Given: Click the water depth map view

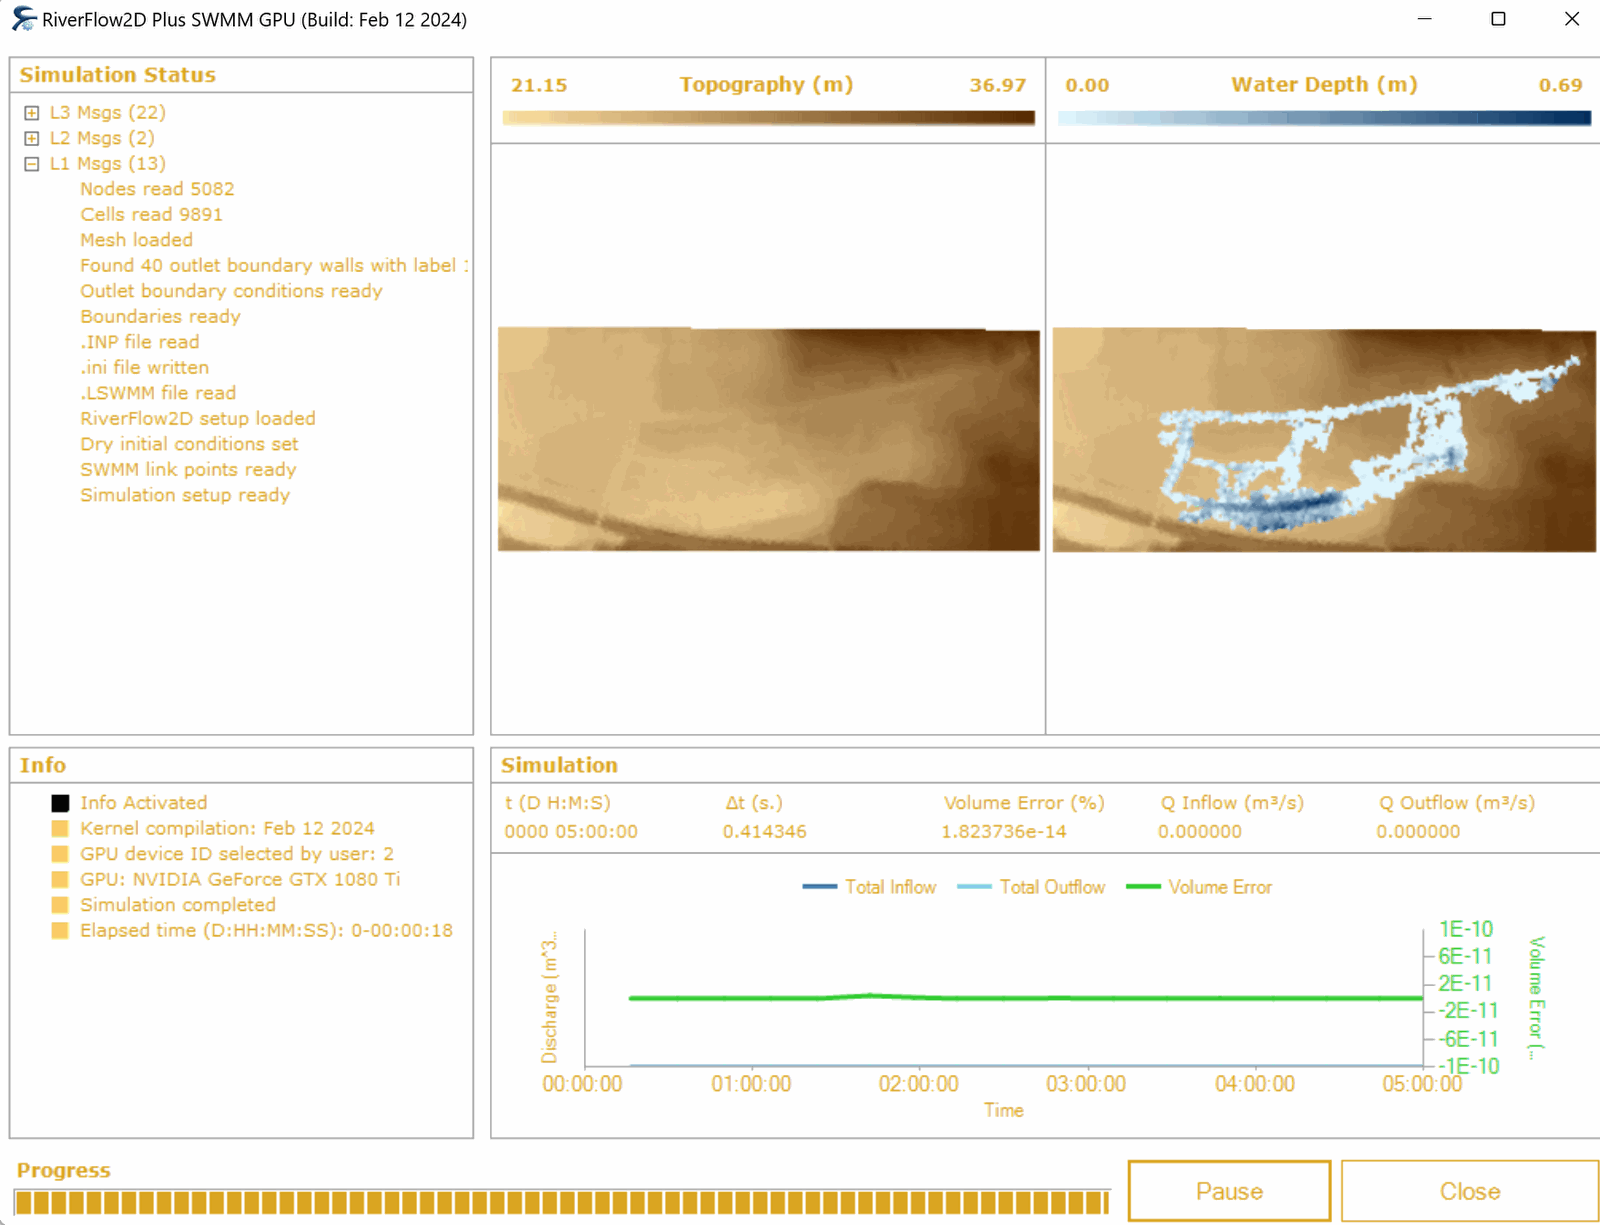Looking at the screenshot, I should coord(1323,440).
